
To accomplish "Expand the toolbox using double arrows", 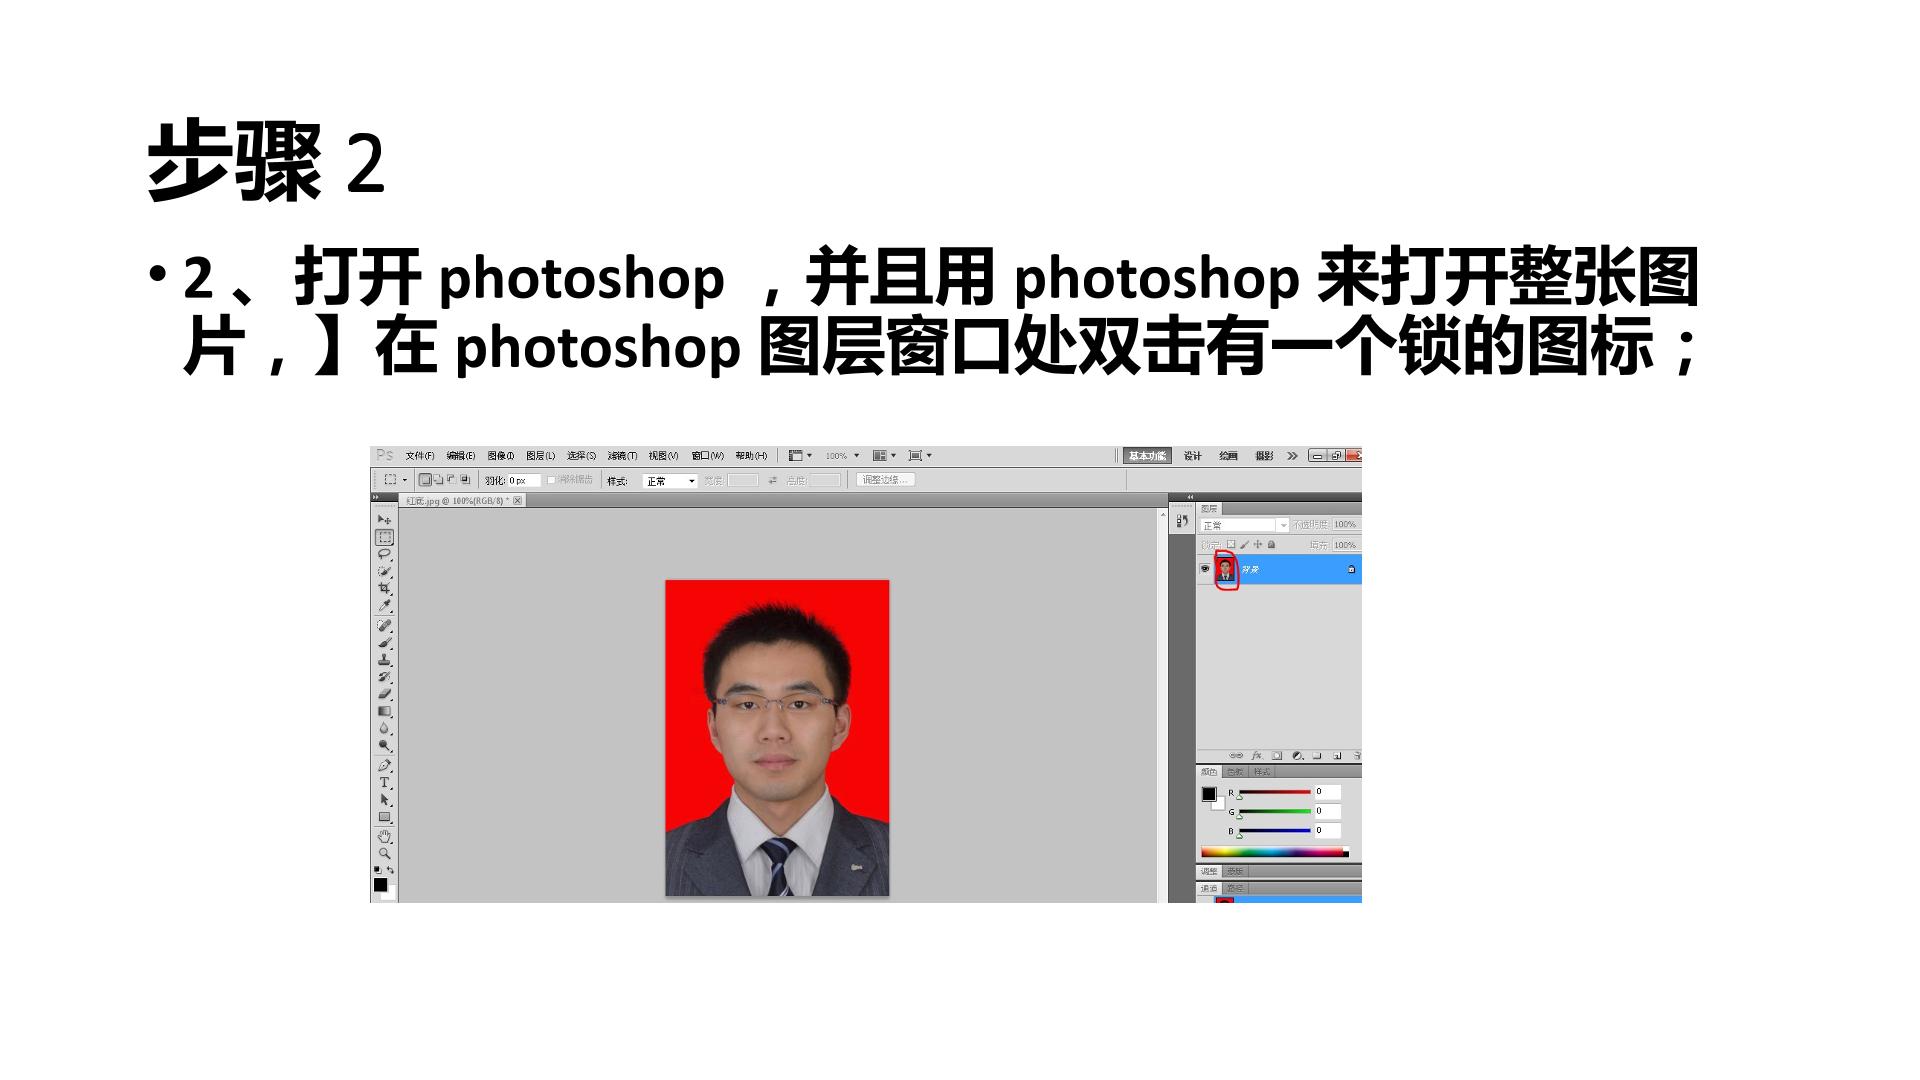I will coord(376,496).
